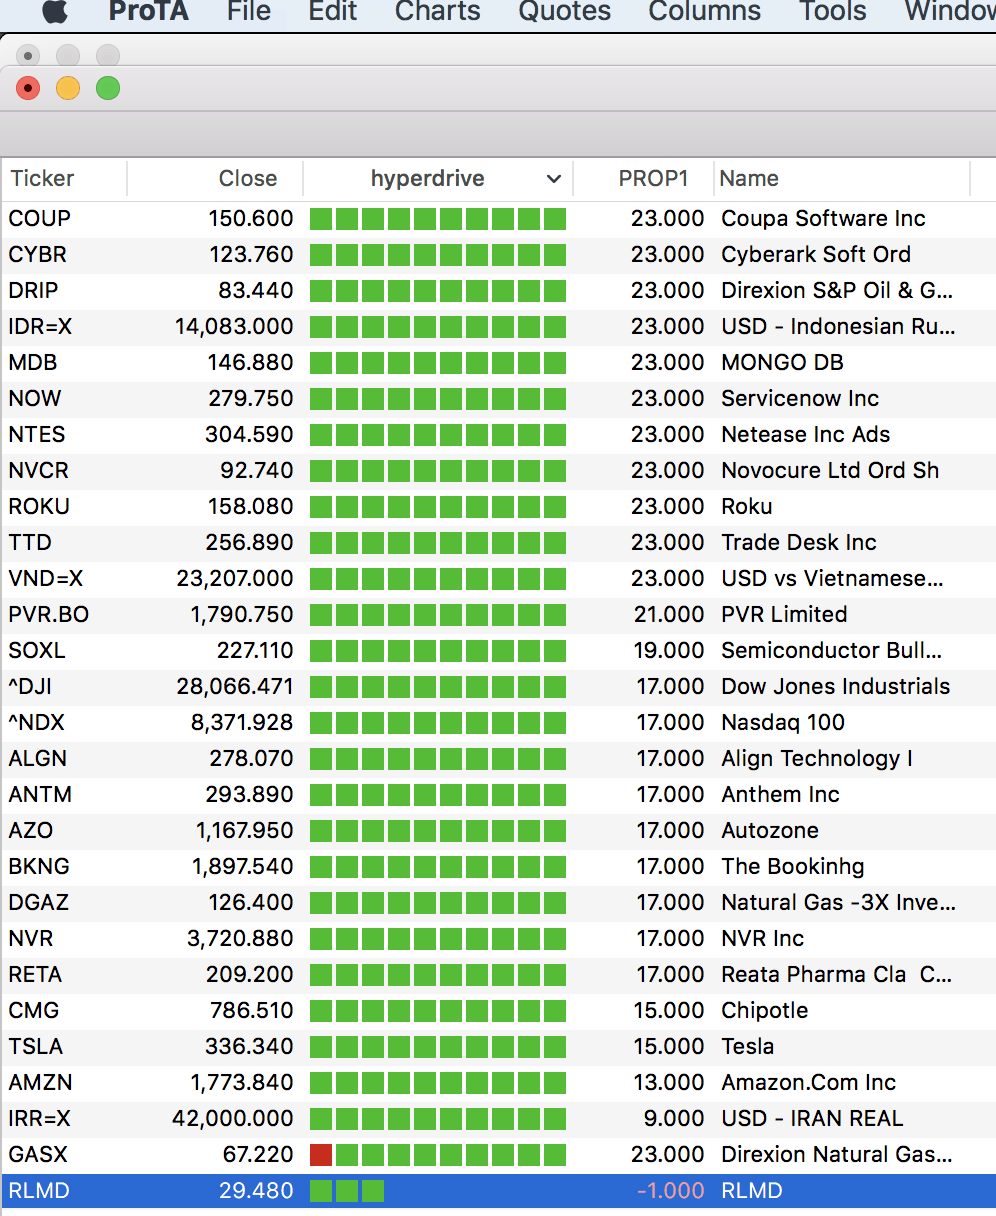Minimize the front window with yellow button
Image resolution: width=996 pixels, height=1216 pixels.
coord(68,89)
